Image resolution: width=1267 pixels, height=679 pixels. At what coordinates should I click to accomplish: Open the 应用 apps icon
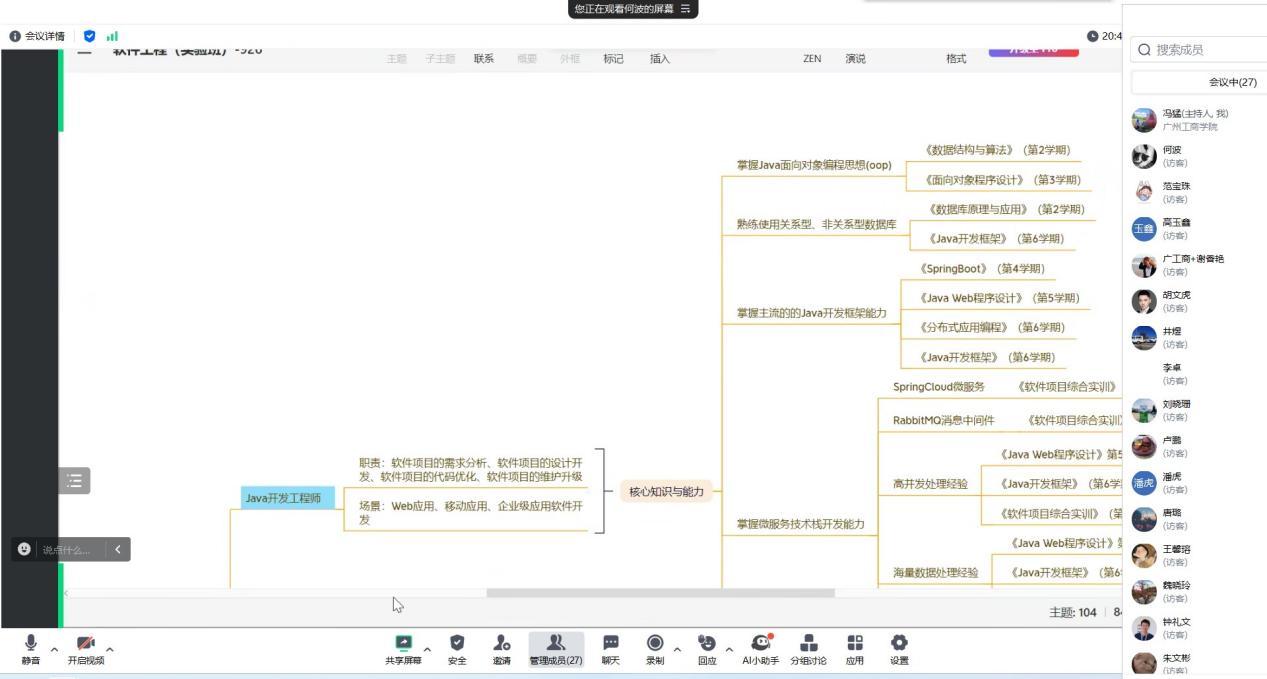click(x=855, y=648)
